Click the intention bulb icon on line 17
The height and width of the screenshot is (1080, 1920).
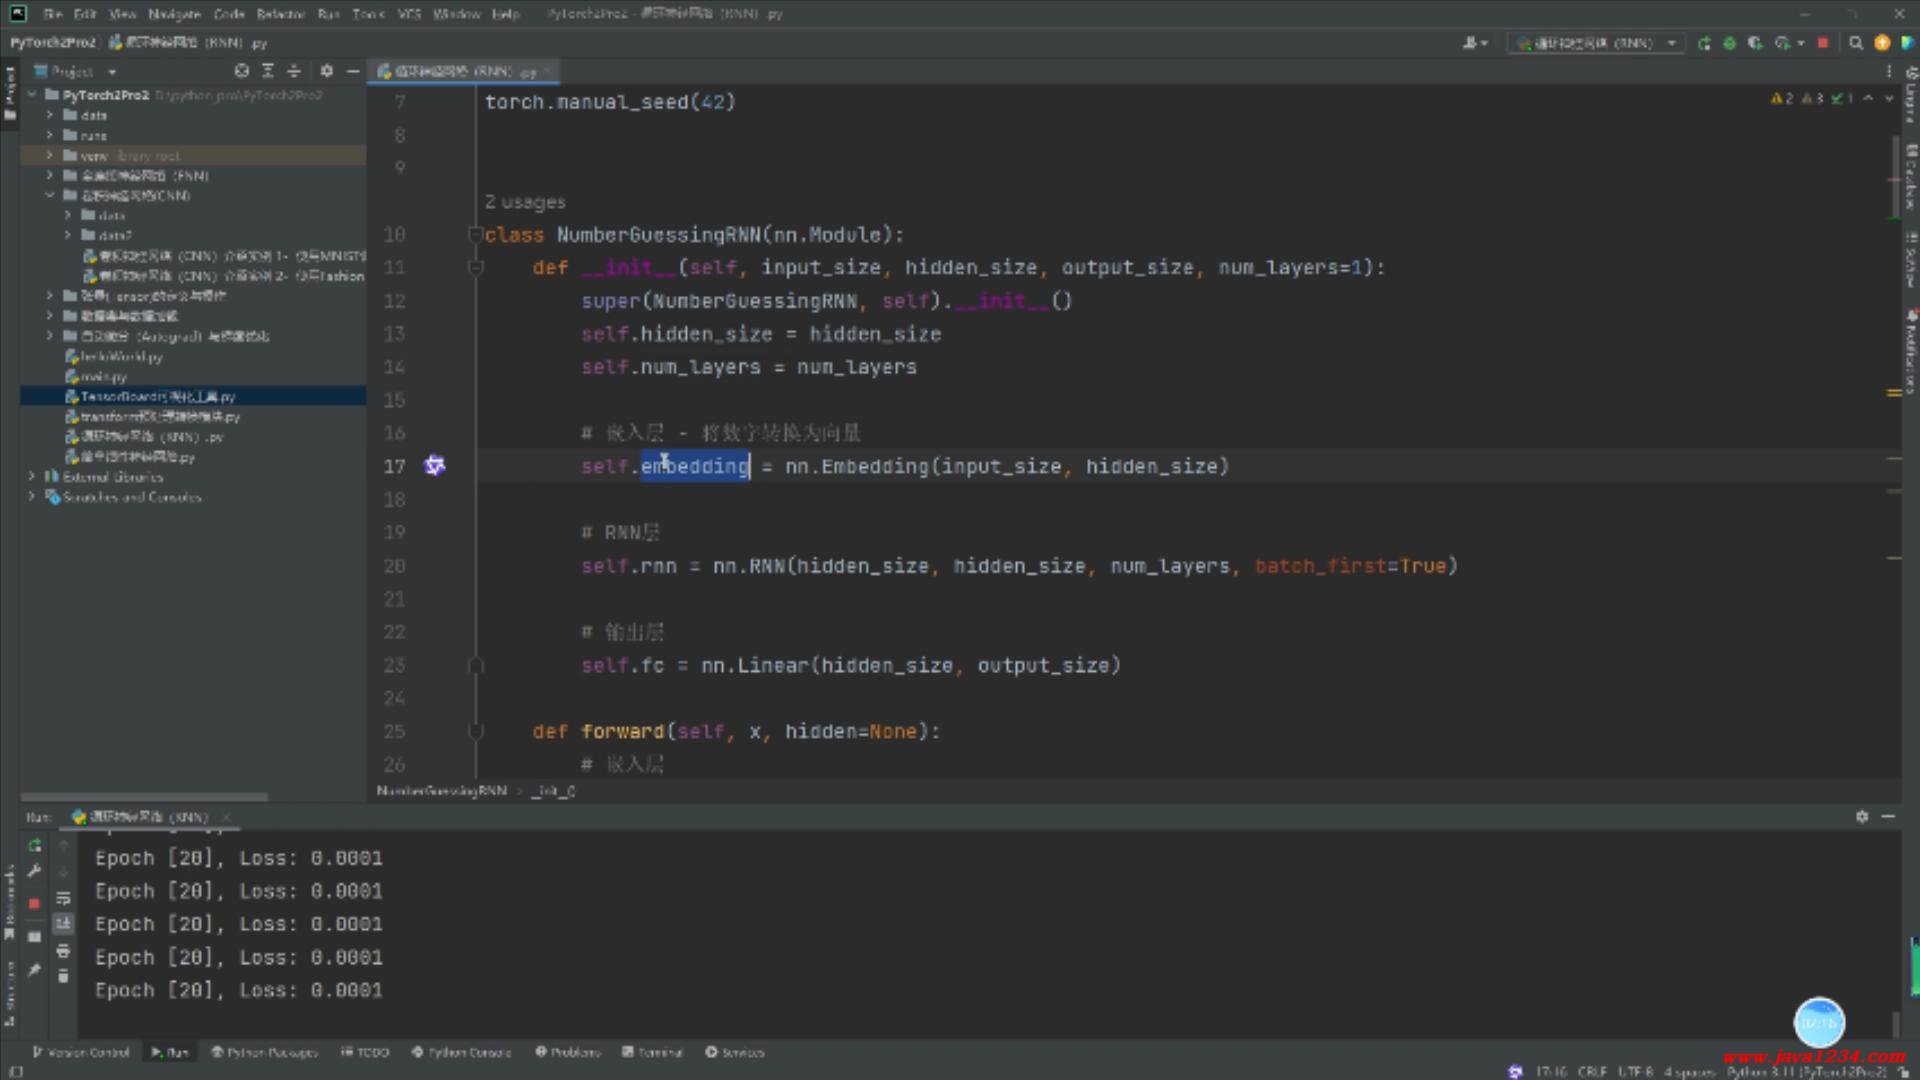coord(435,466)
